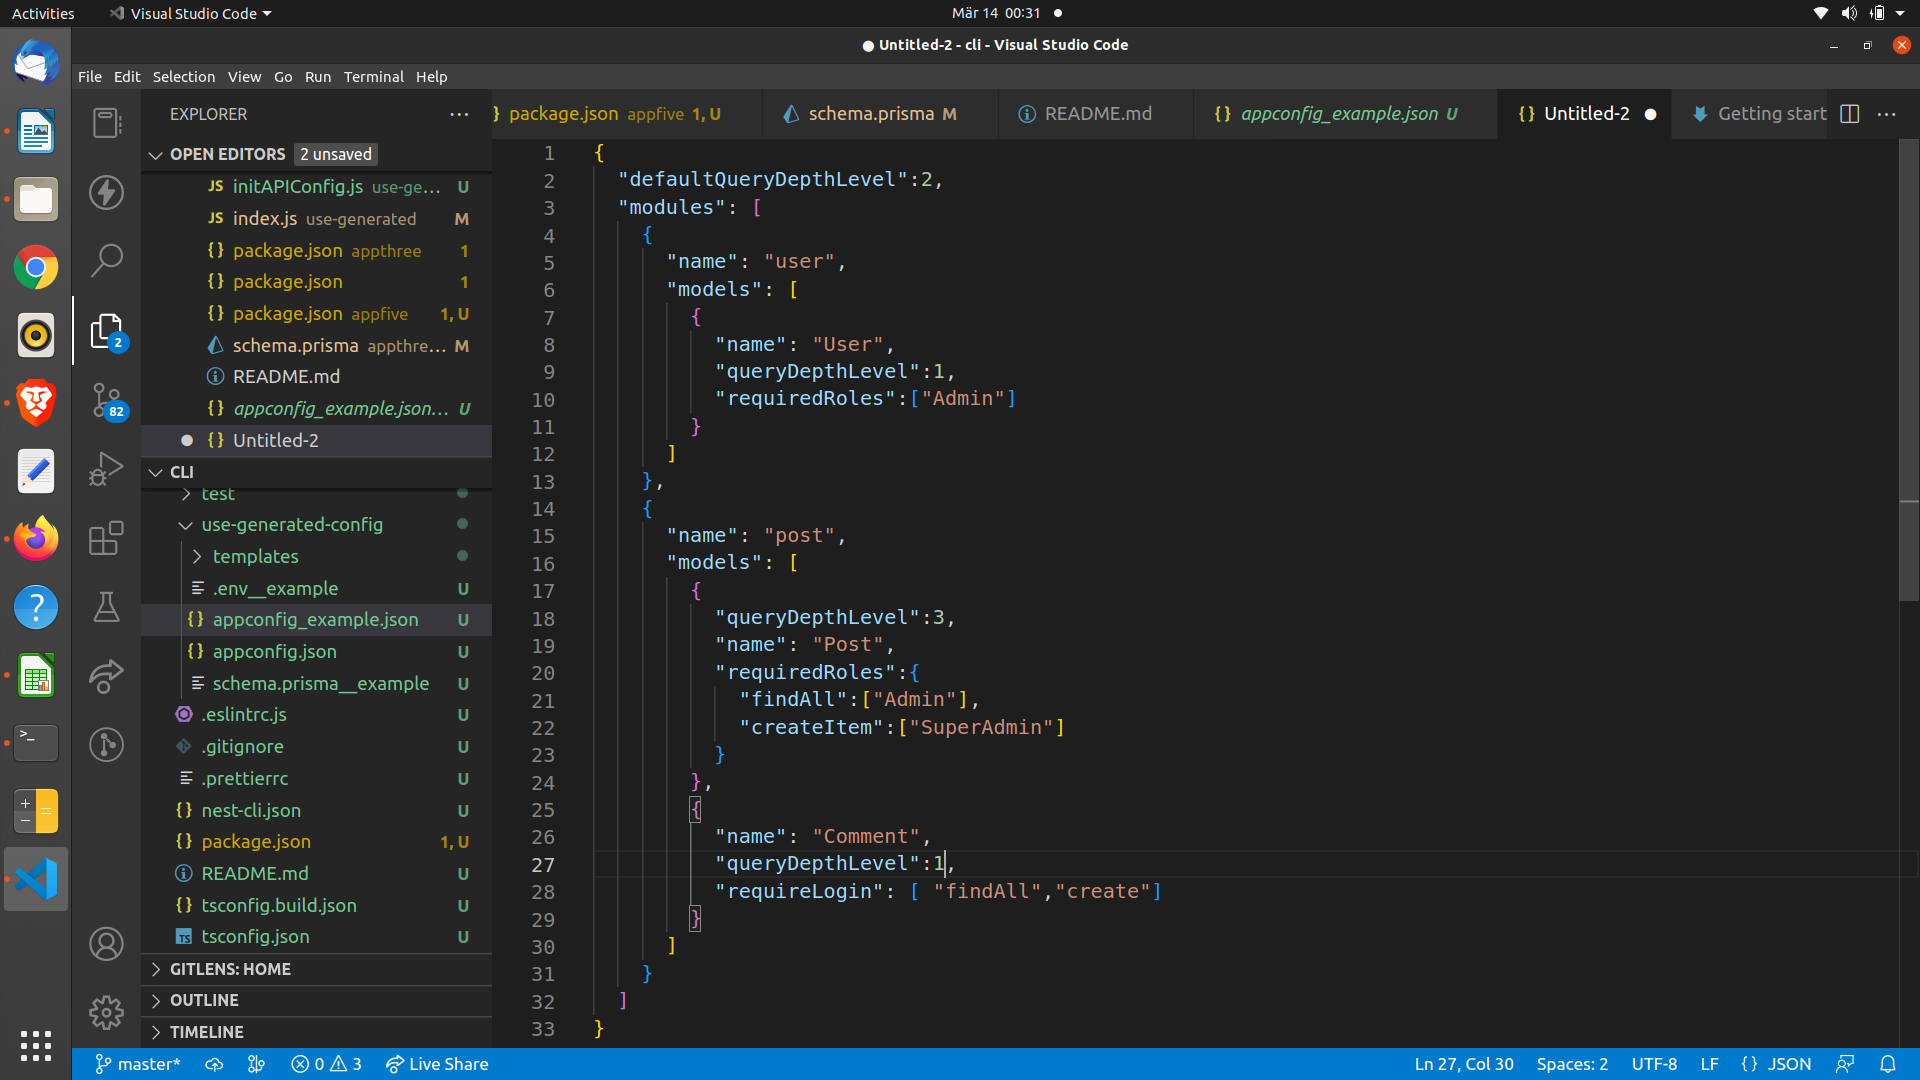Open the Testing flask view
This screenshot has width=1920, height=1080.
106,607
